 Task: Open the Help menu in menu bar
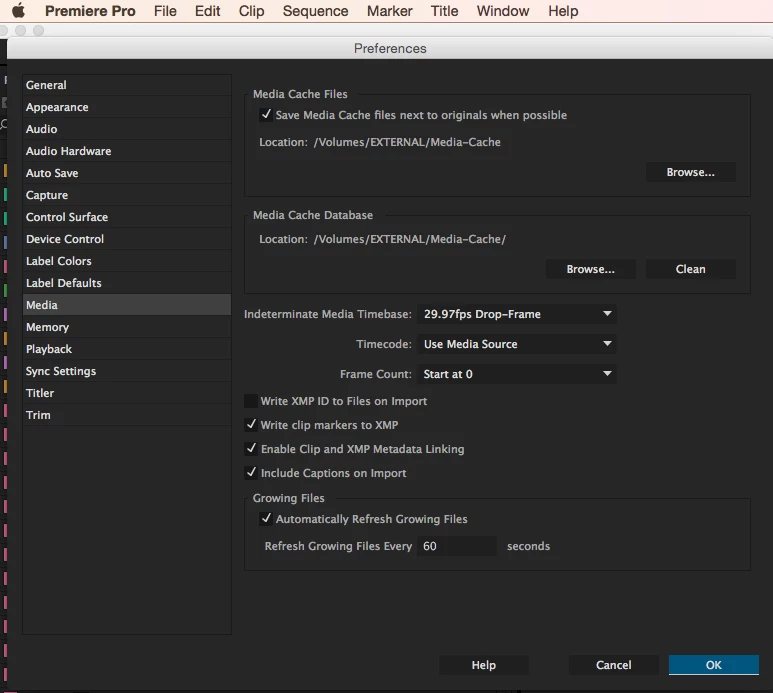[x=563, y=11]
